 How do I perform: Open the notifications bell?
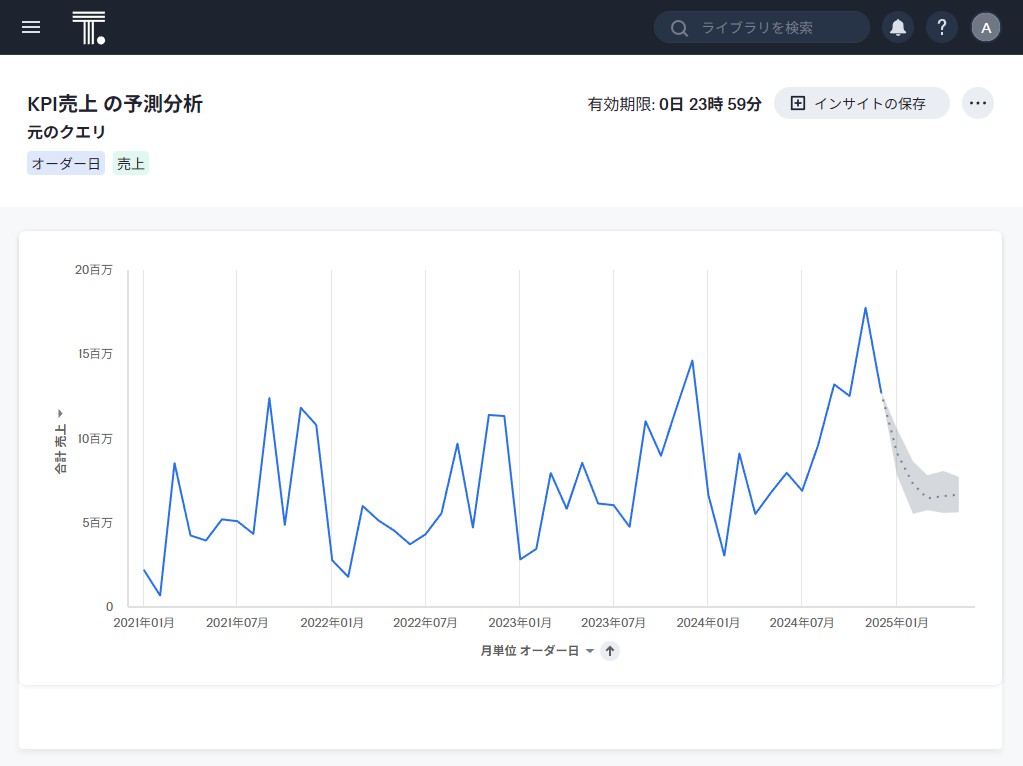point(898,27)
